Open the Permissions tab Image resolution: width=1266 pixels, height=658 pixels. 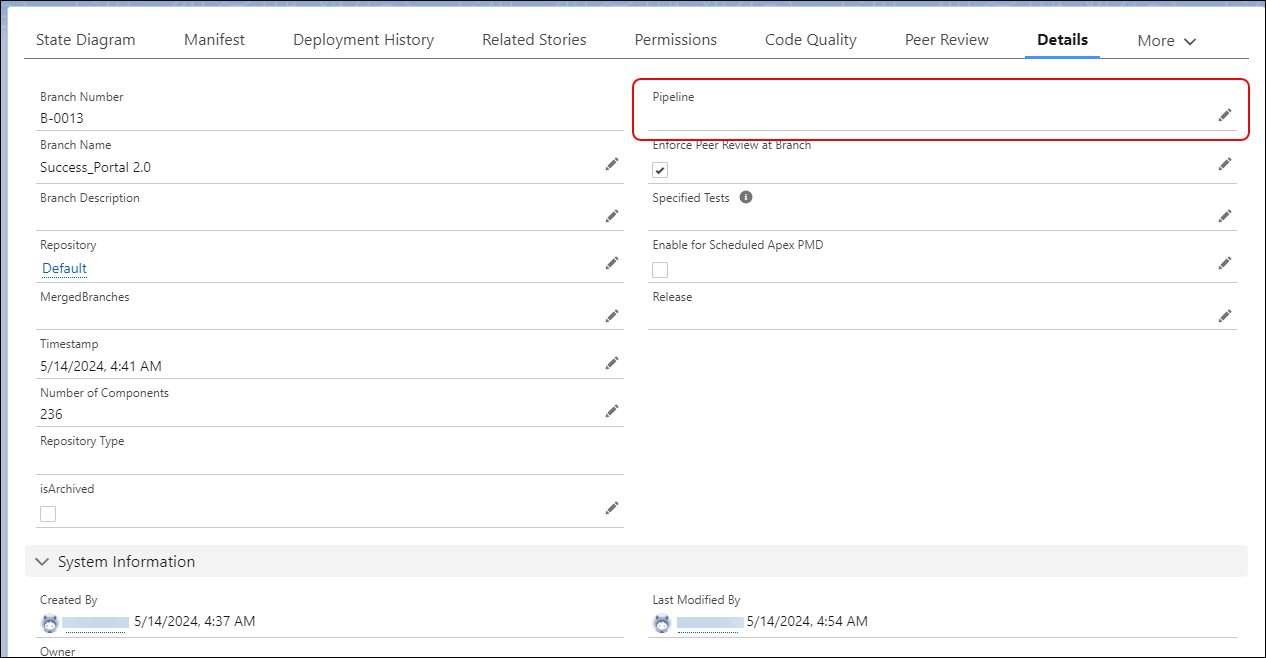point(676,40)
